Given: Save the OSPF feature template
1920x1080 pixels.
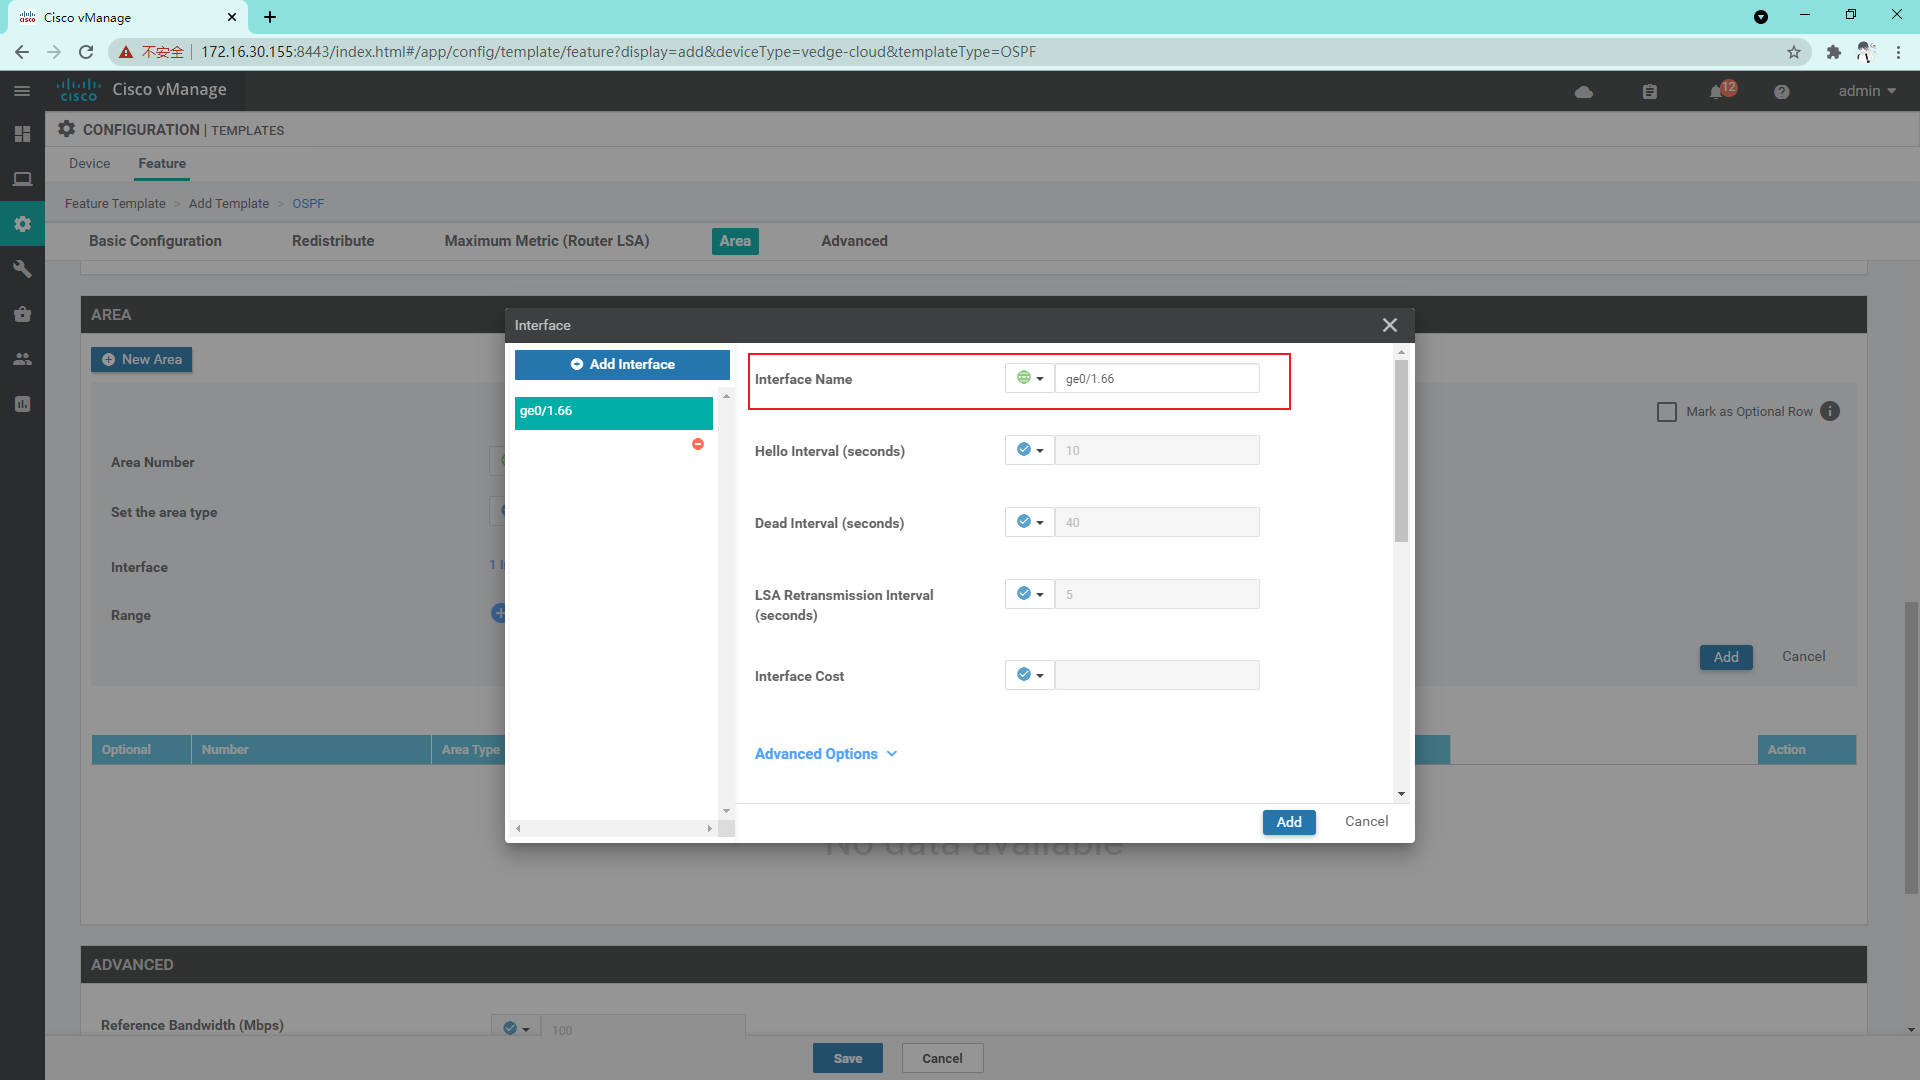Looking at the screenshot, I should (847, 1057).
